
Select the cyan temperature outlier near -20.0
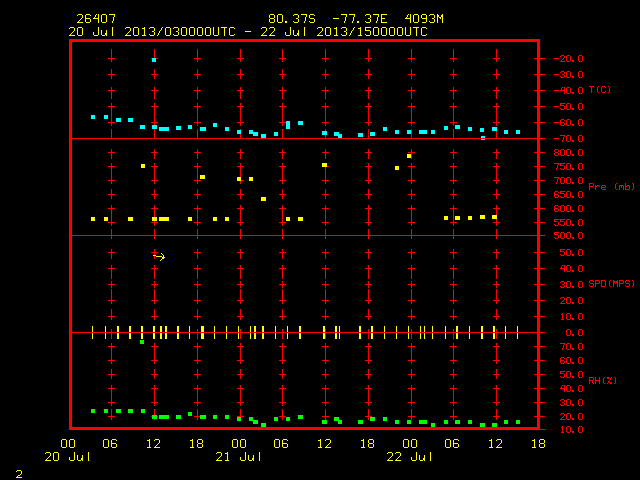click(x=154, y=60)
